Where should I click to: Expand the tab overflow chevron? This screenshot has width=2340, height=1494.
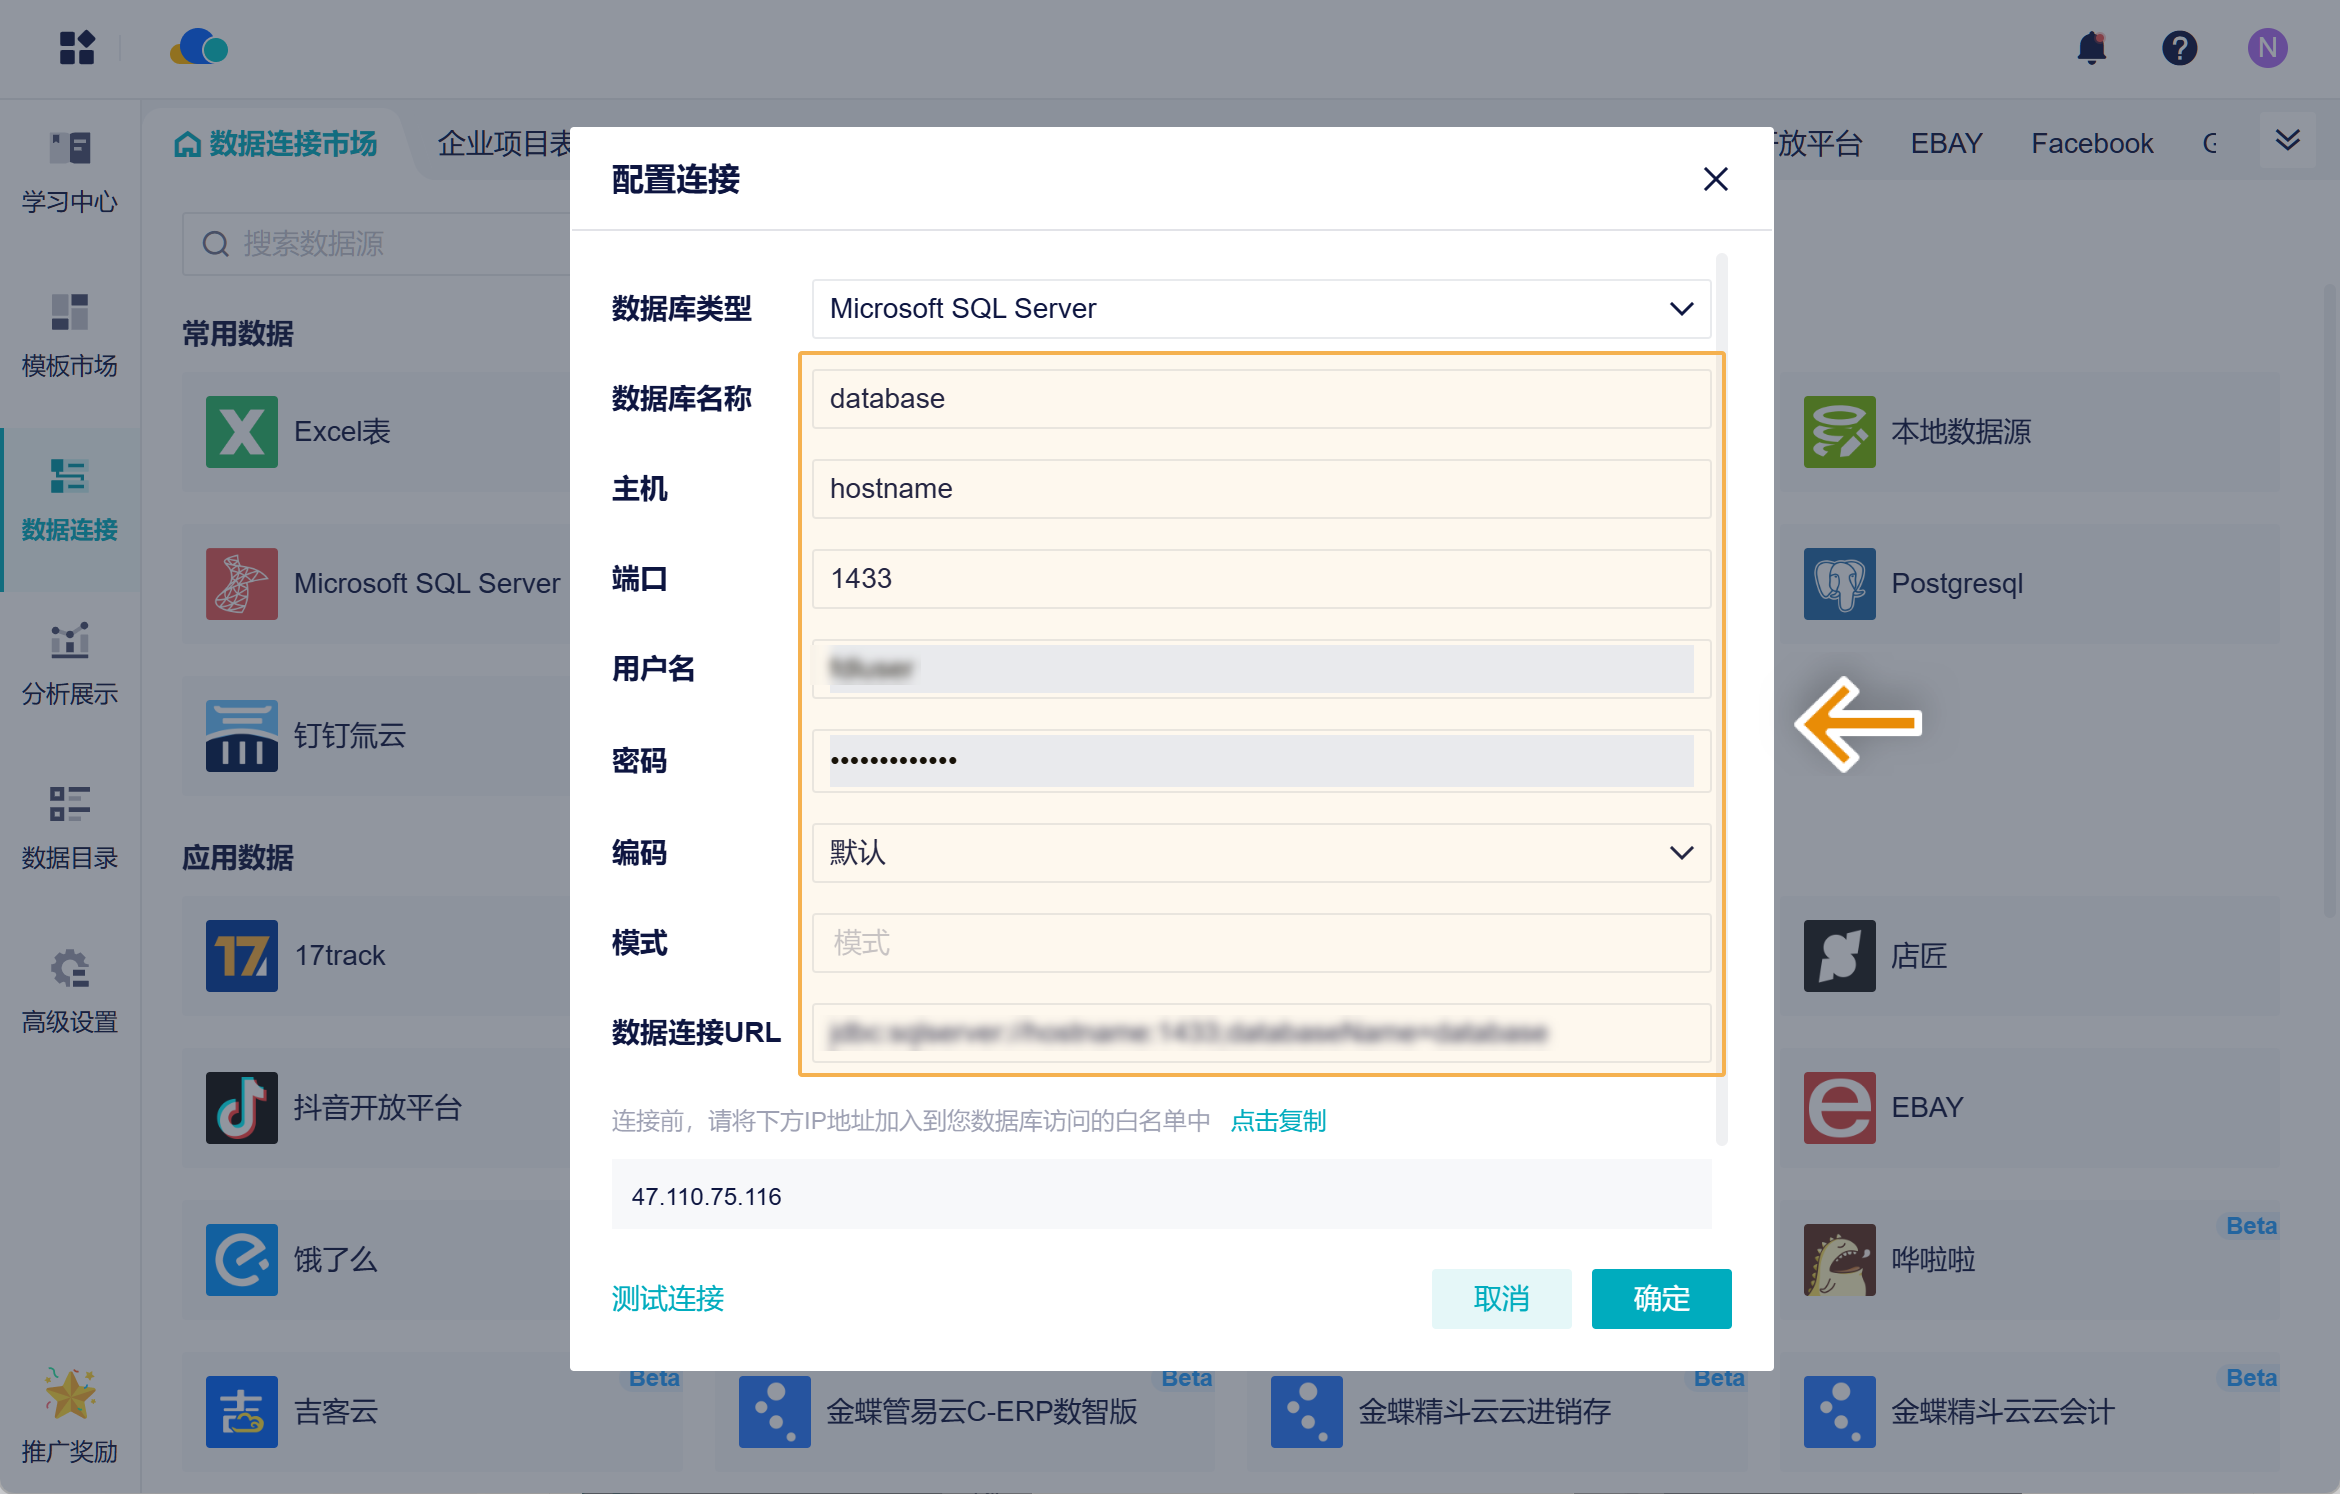[x=2287, y=141]
